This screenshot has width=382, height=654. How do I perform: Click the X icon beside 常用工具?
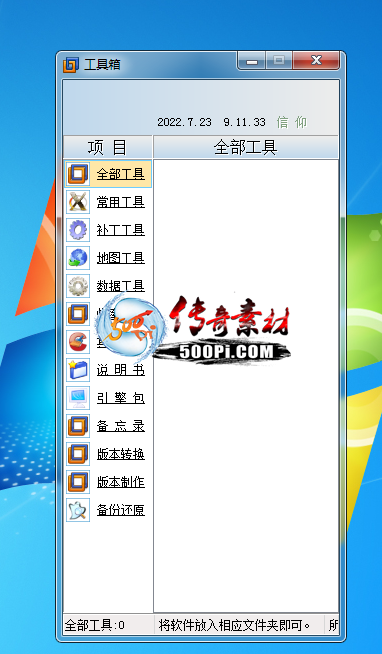coord(78,202)
